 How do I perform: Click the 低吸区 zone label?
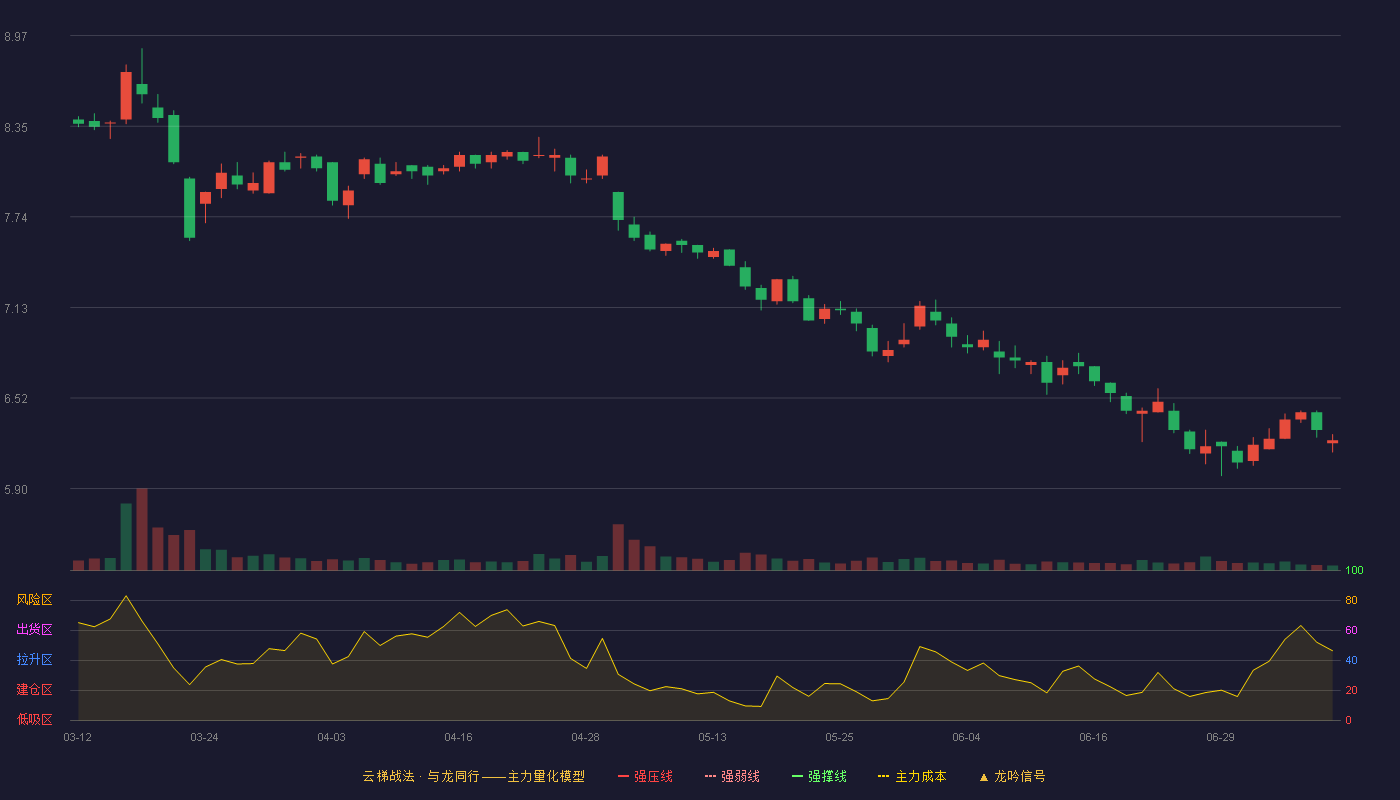click(x=35, y=719)
